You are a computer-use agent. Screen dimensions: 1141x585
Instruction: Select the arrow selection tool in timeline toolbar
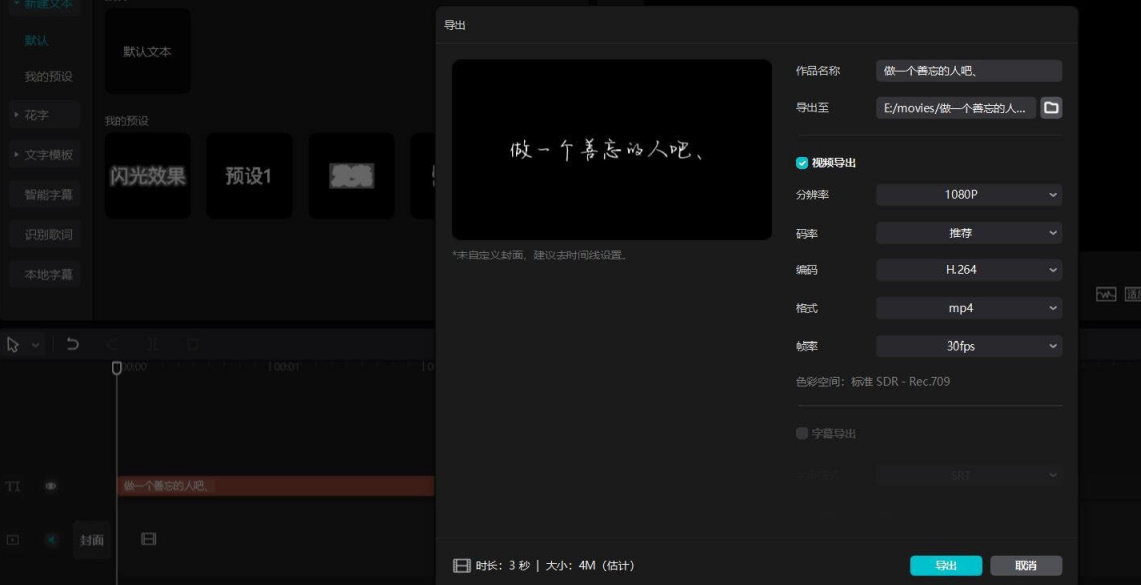(14, 344)
